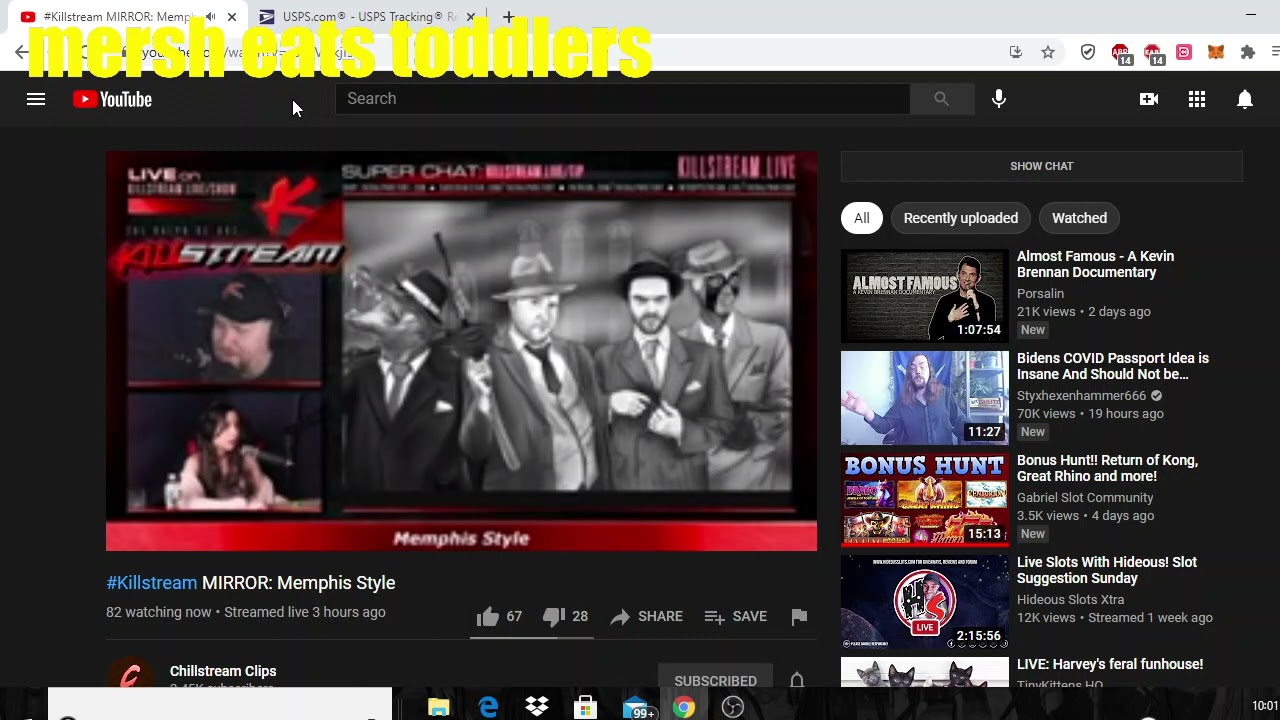Close the USPS Tracking tab
Screen dimensions: 1280x720
pos(471,17)
